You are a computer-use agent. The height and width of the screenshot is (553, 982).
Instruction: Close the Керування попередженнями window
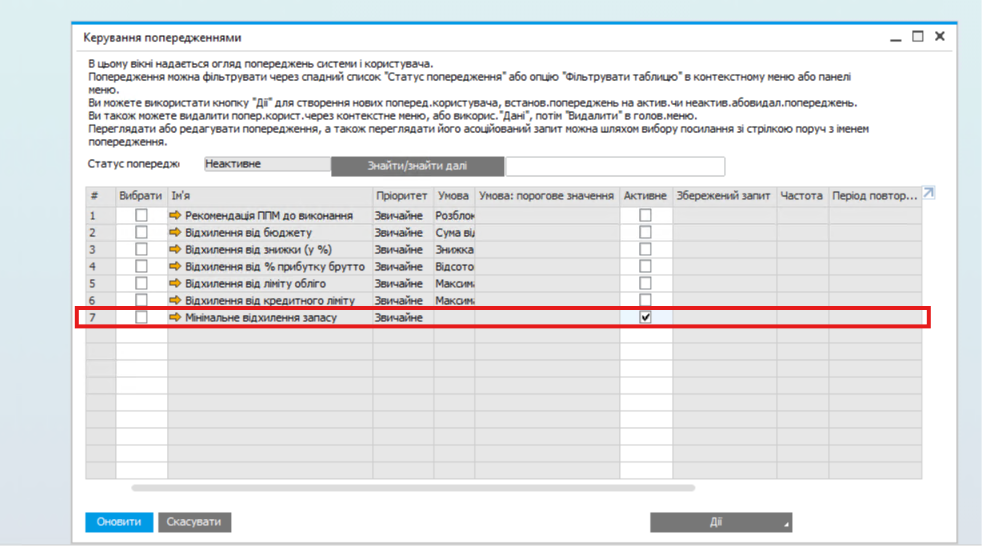[939, 36]
